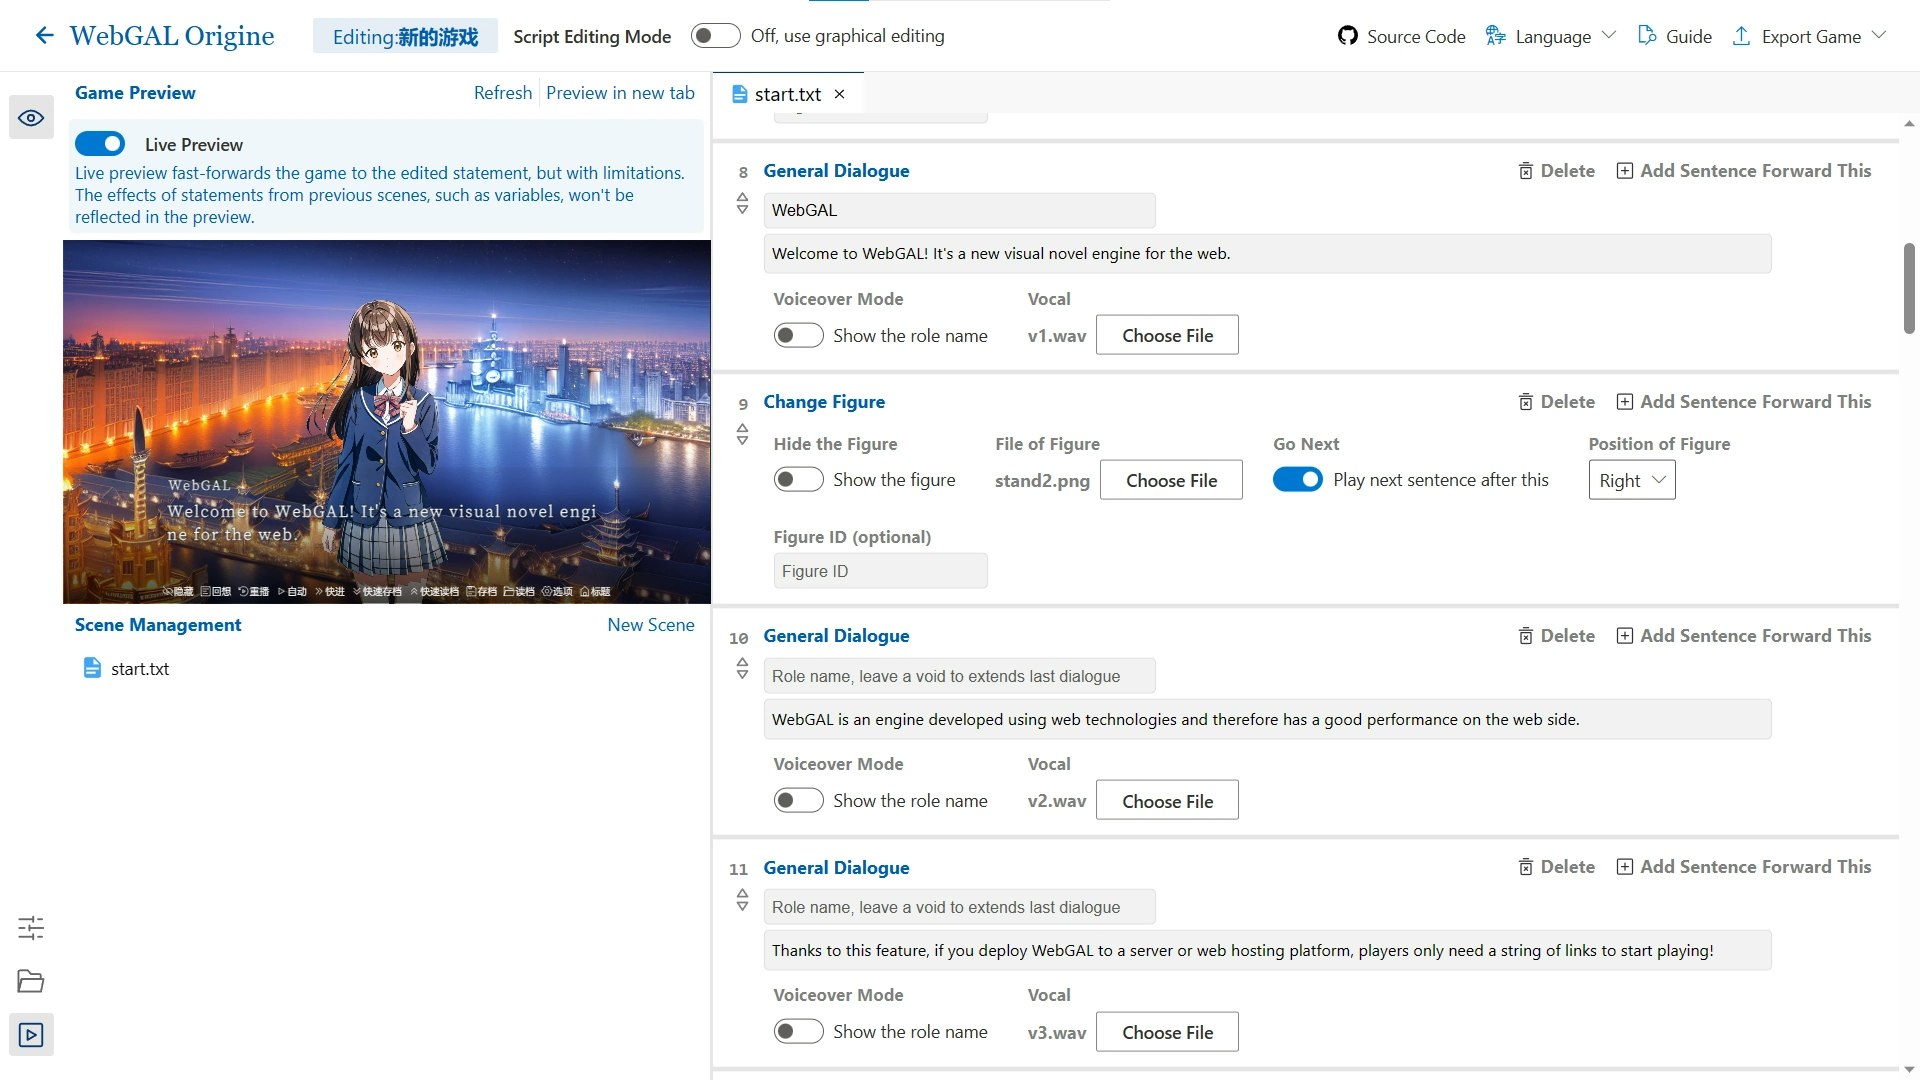The height and width of the screenshot is (1080, 1920).
Task: Click add-sentence plus icon for sentence 11
Action: coord(1625,867)
